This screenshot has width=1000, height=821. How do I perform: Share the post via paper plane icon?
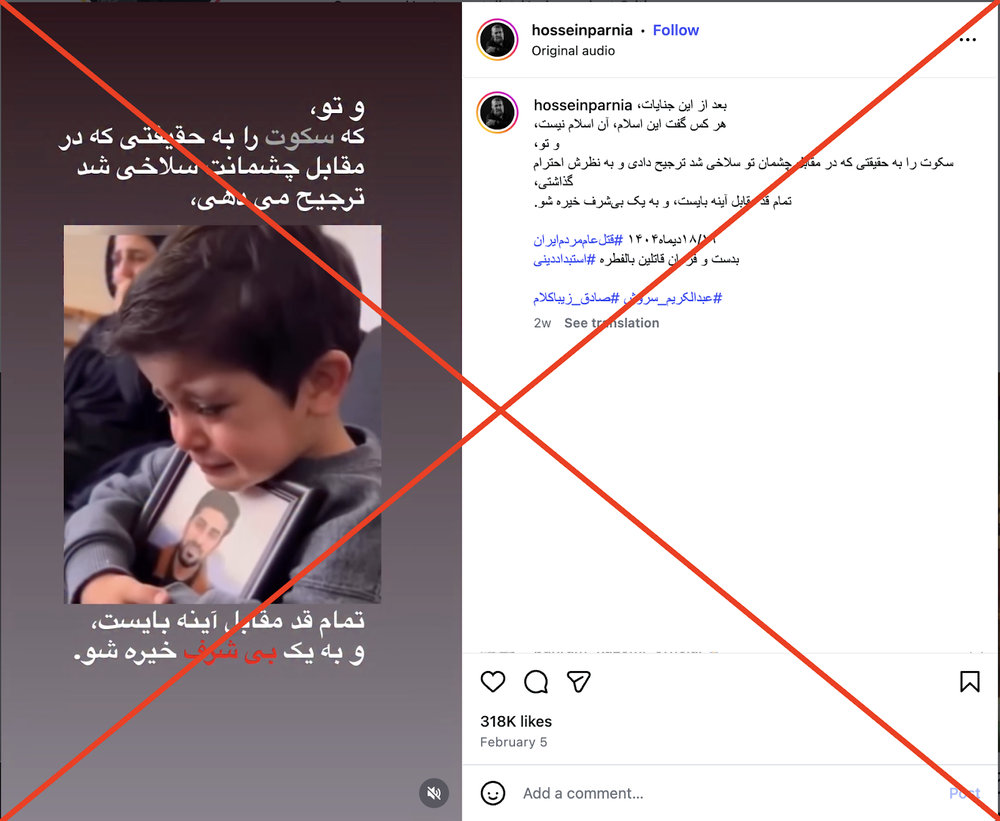578,682
